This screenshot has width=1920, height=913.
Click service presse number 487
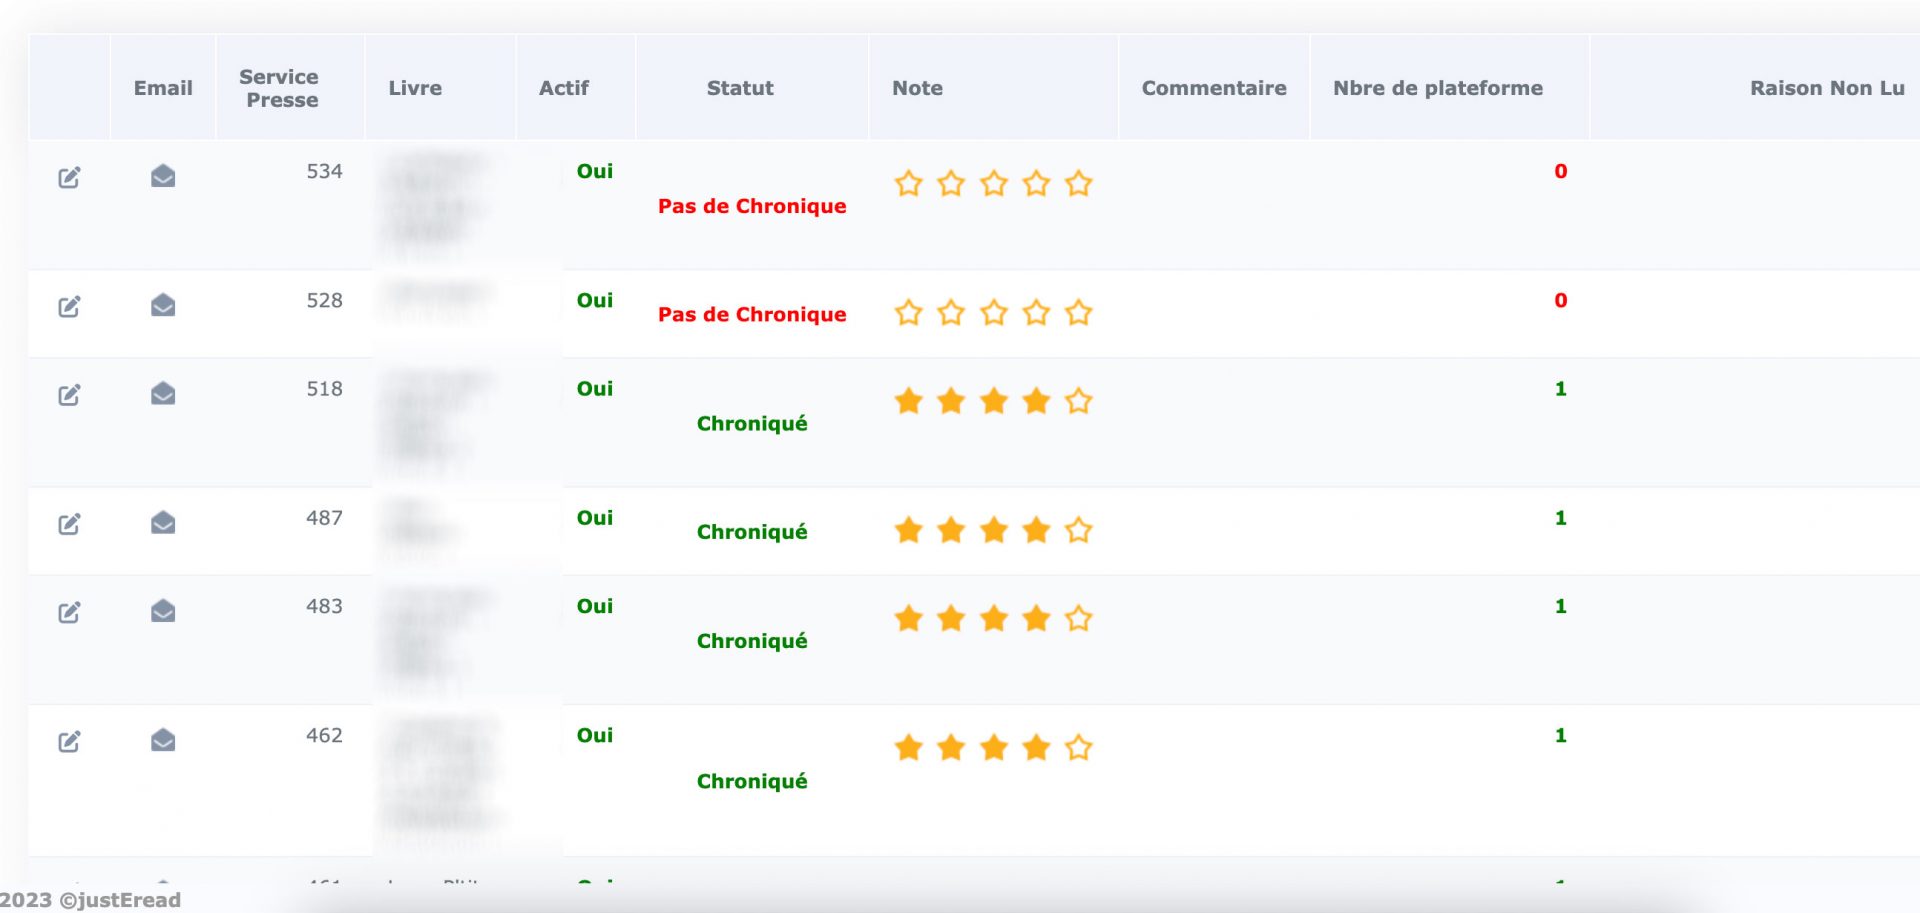(x=324, y=517)
